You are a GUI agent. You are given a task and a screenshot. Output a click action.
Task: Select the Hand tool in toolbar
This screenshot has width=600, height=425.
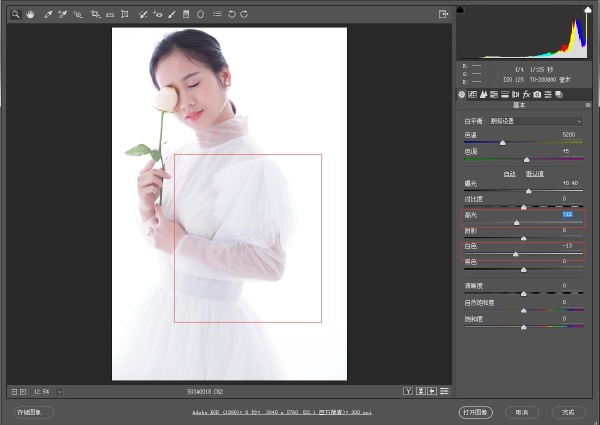[x=30, y=15]
